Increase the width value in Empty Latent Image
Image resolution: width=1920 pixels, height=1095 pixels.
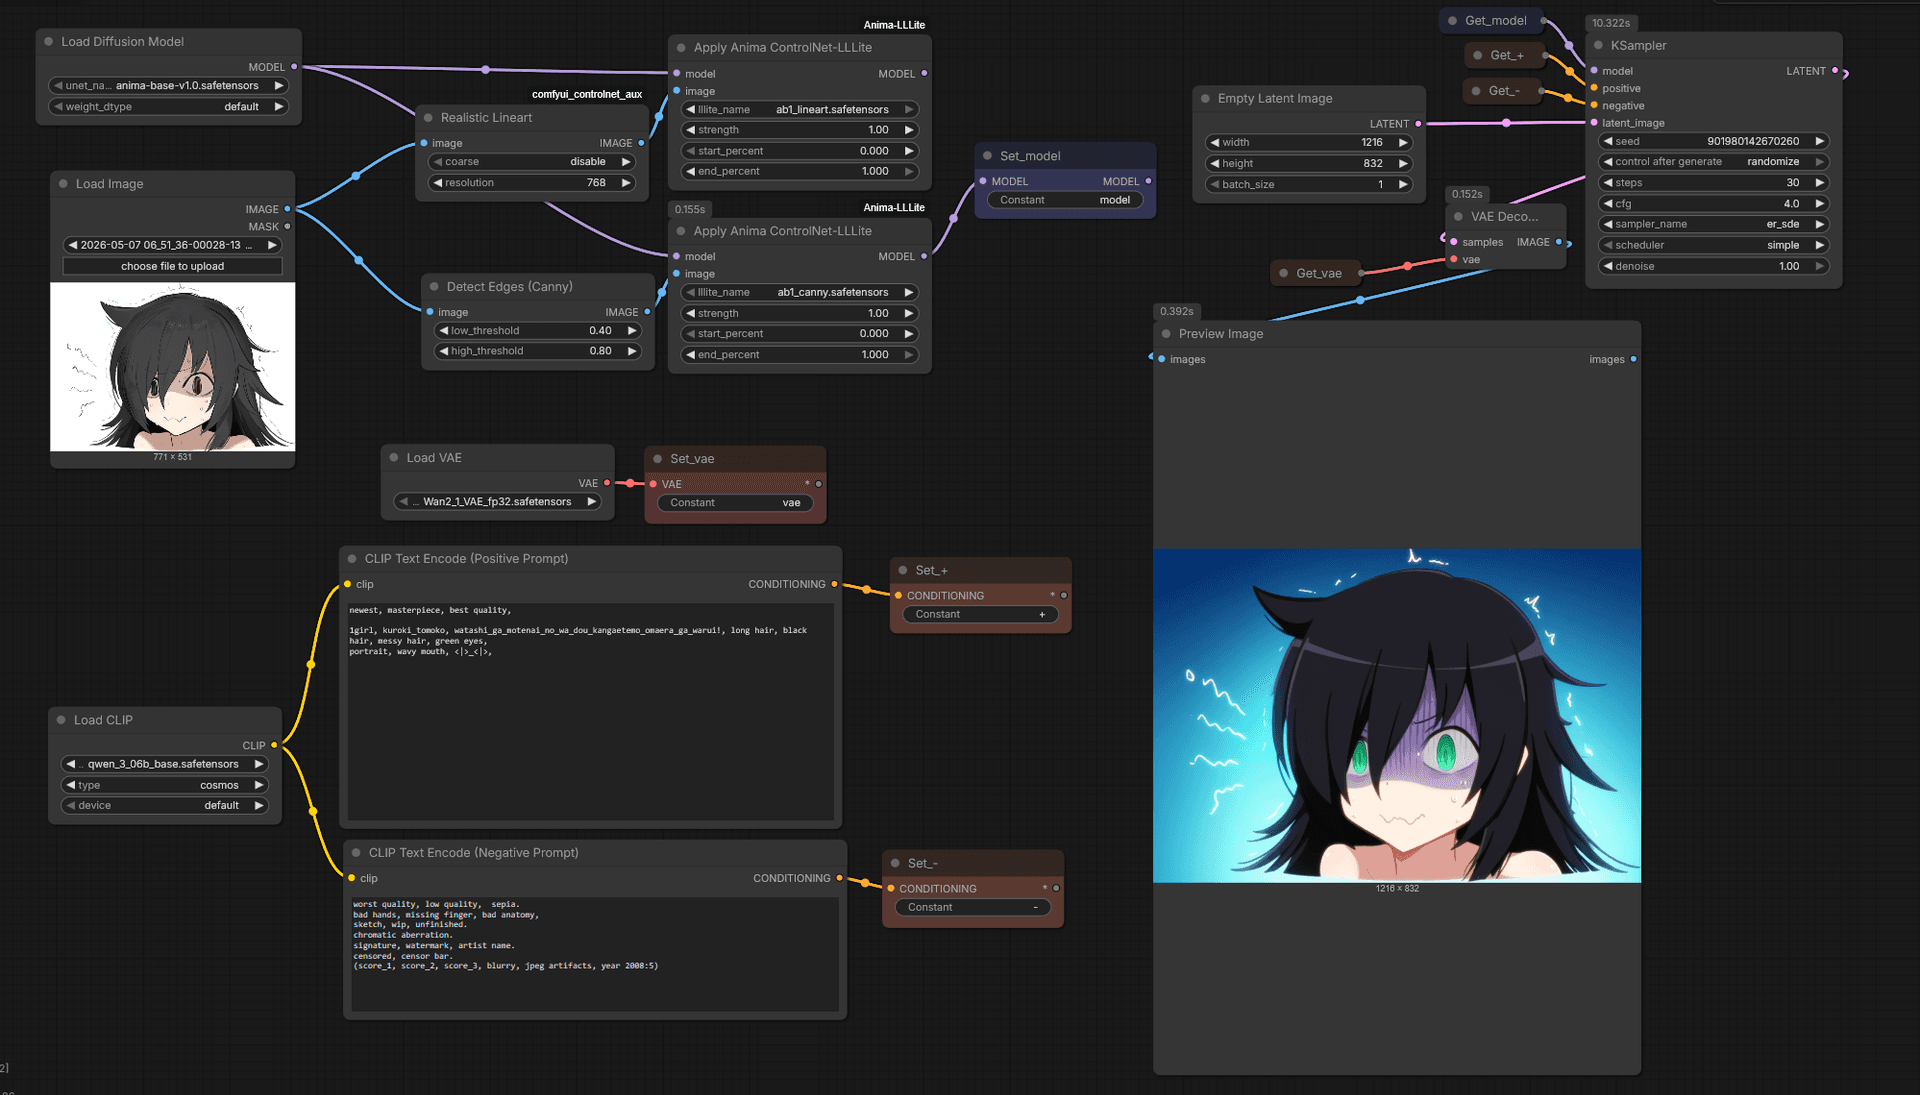pos(1403,143)
